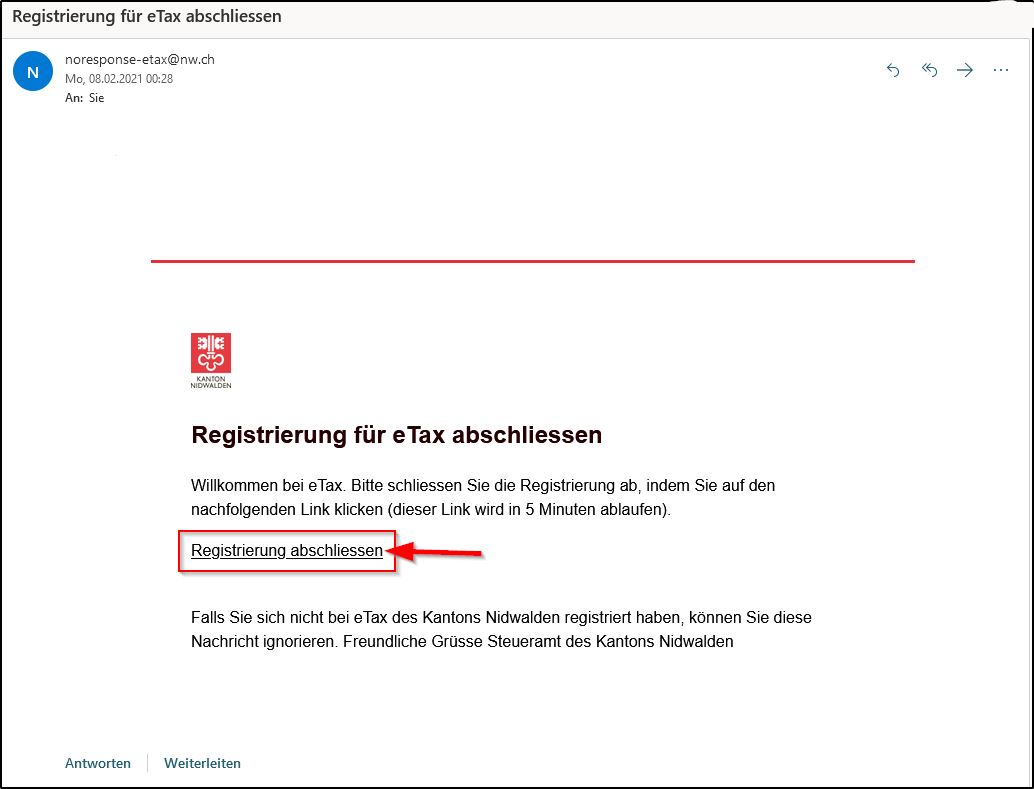Viewport: 1034px width, 789px height.
Task: Click the date Mo, 08.02.2021 00:28
Action: coord(119,79)
